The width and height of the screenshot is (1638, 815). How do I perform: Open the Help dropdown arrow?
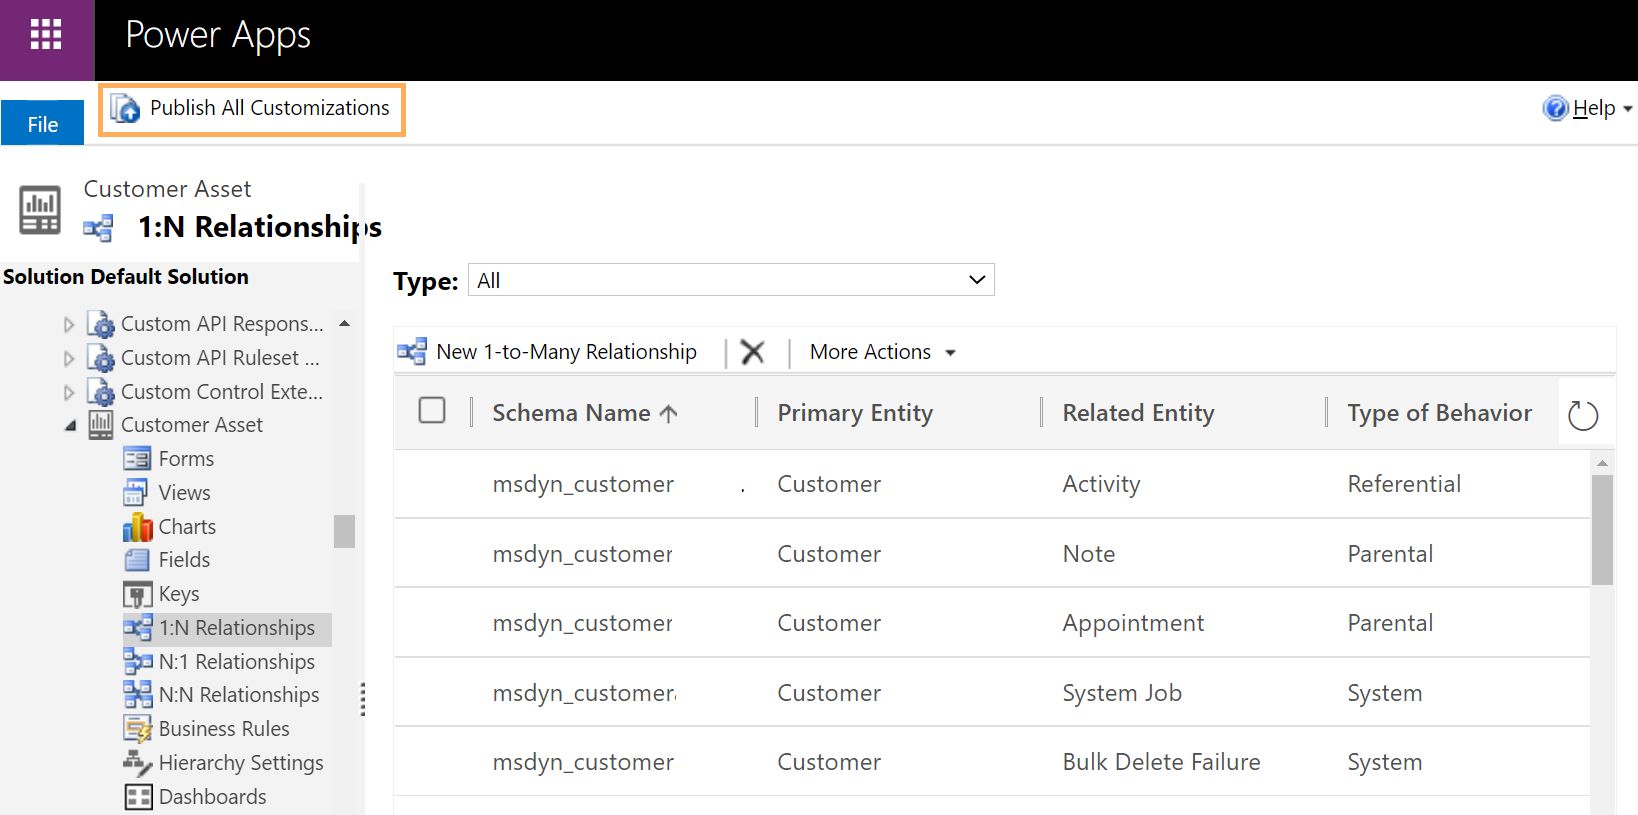pos(1627,108)
